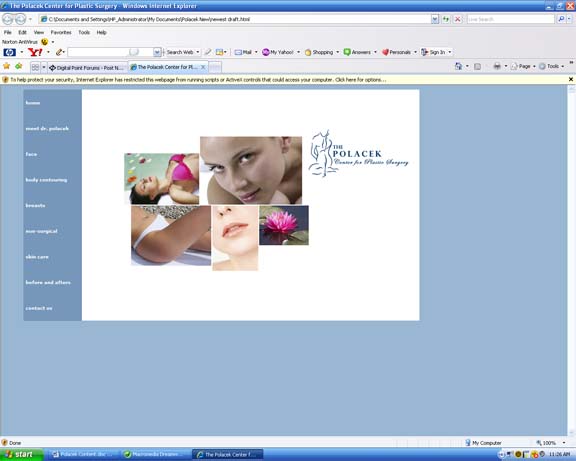The height and width of the screenshot is (461, 576).
Task: Click the 'before and afters' link
Action: coord(48,282)
